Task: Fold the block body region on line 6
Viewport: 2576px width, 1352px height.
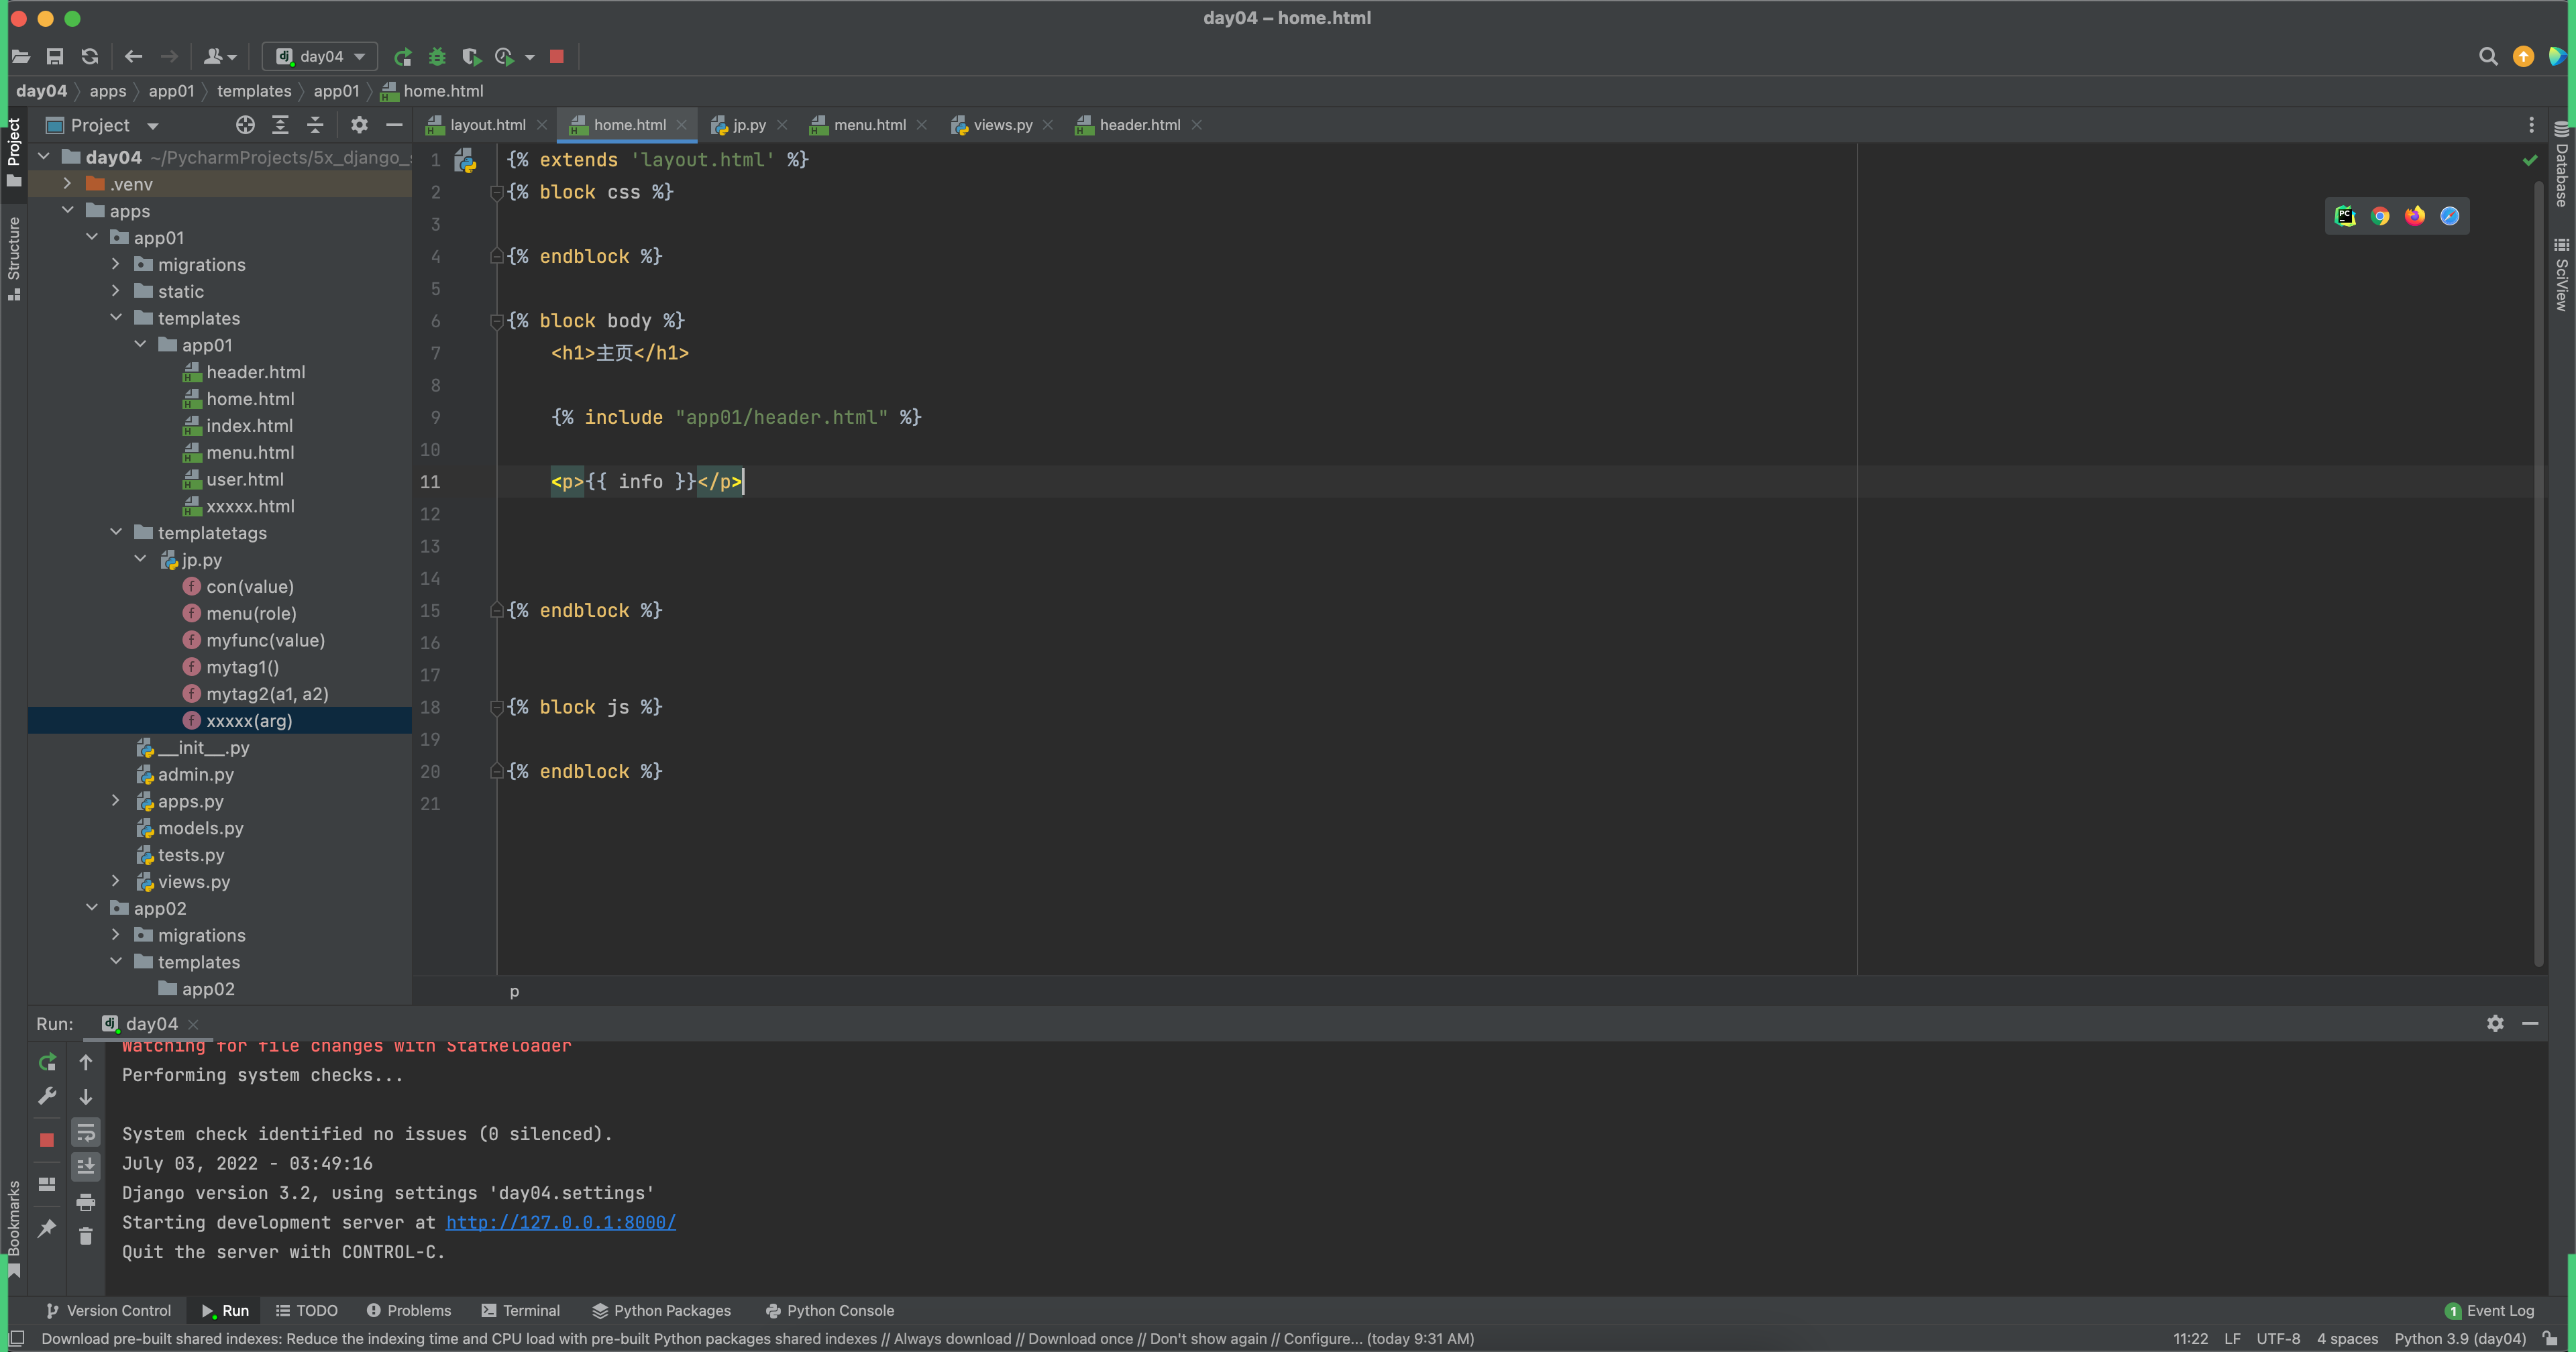Action: coord(496,321)
